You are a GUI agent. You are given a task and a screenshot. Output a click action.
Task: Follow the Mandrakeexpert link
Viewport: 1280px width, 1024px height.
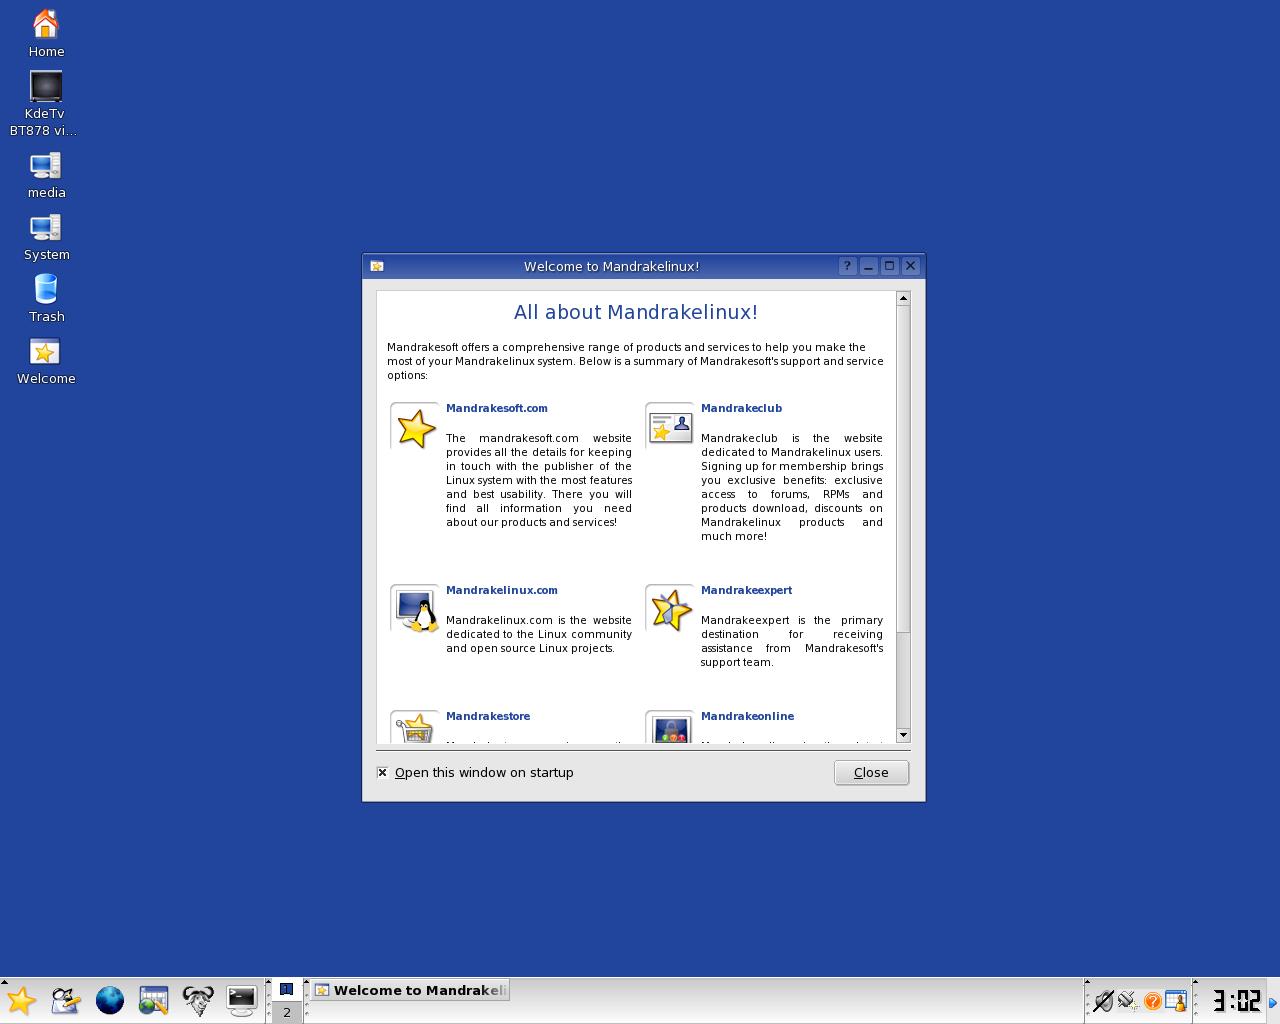[x=746, y=590]
